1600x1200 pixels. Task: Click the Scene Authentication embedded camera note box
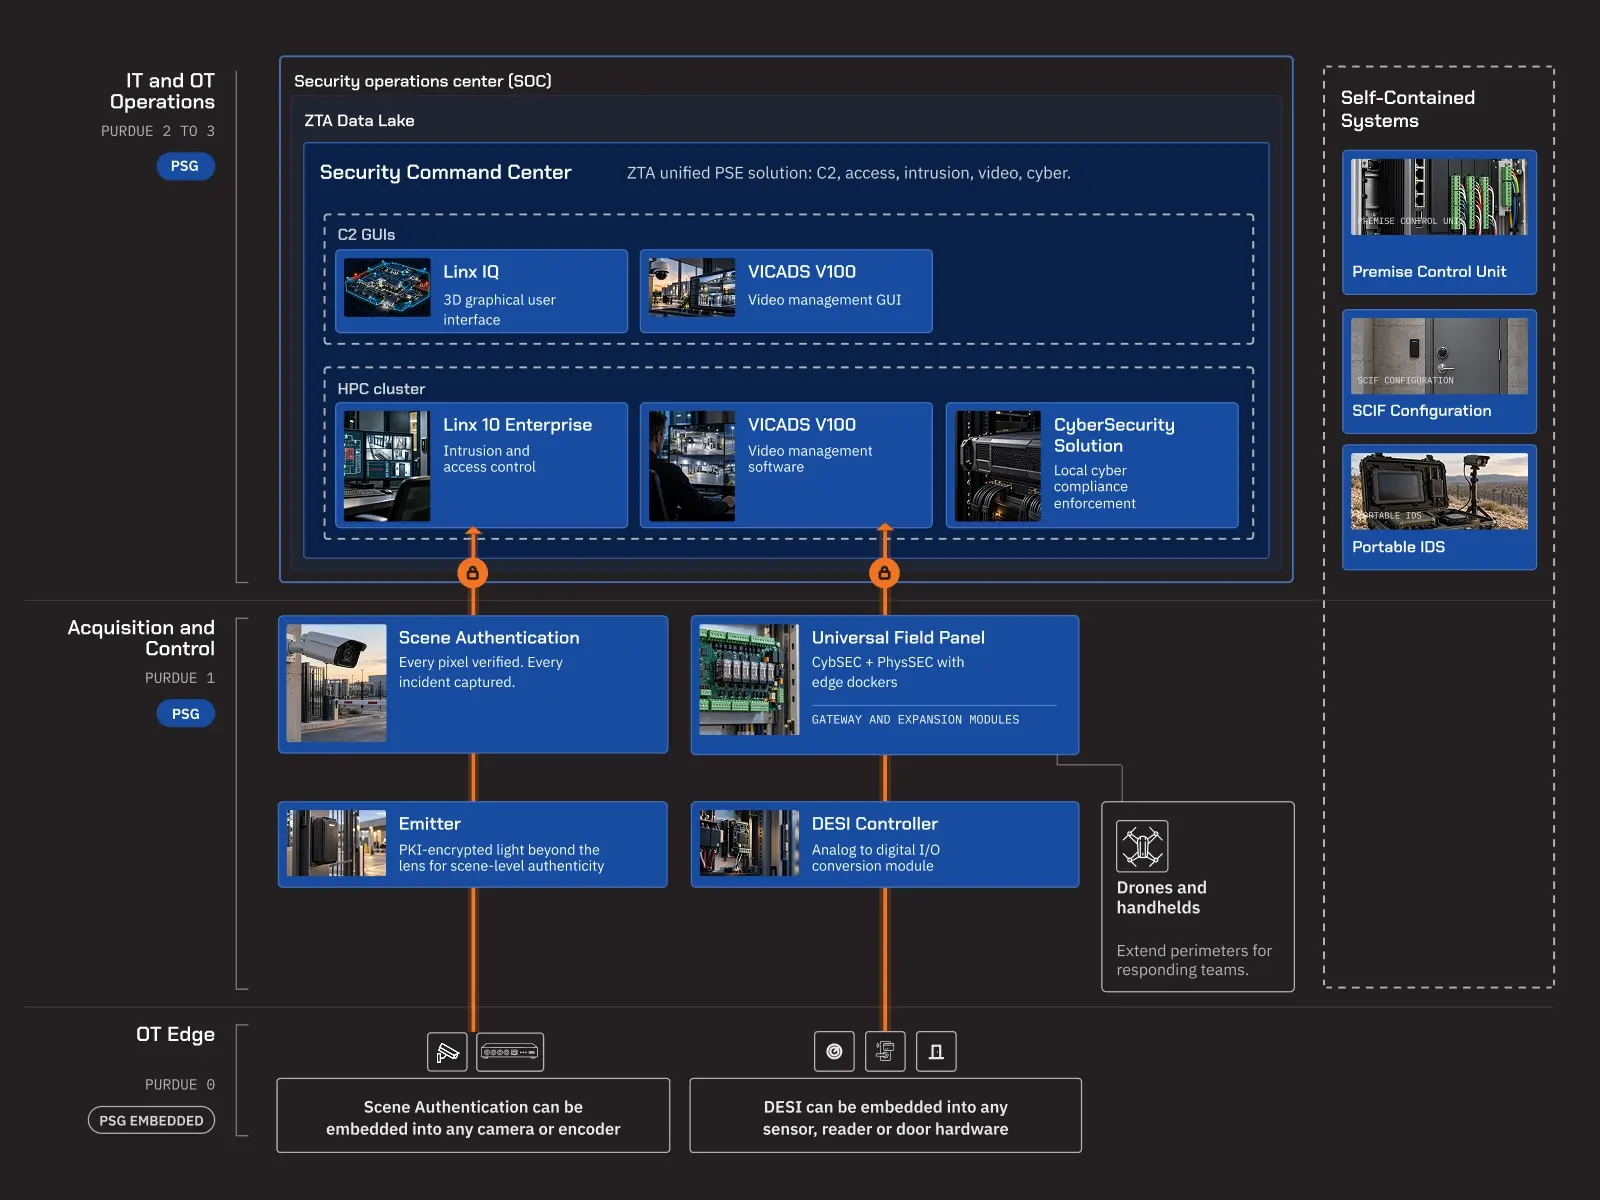click(473, 1115)
